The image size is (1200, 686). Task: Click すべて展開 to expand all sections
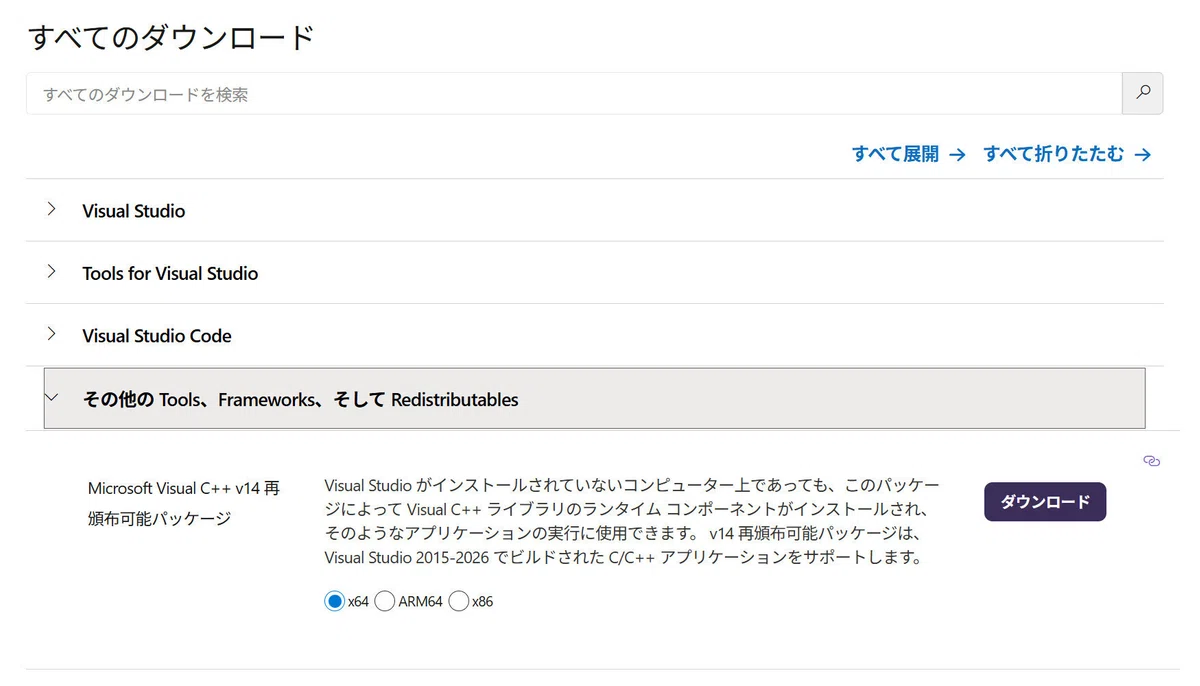(x=908, y=154)
